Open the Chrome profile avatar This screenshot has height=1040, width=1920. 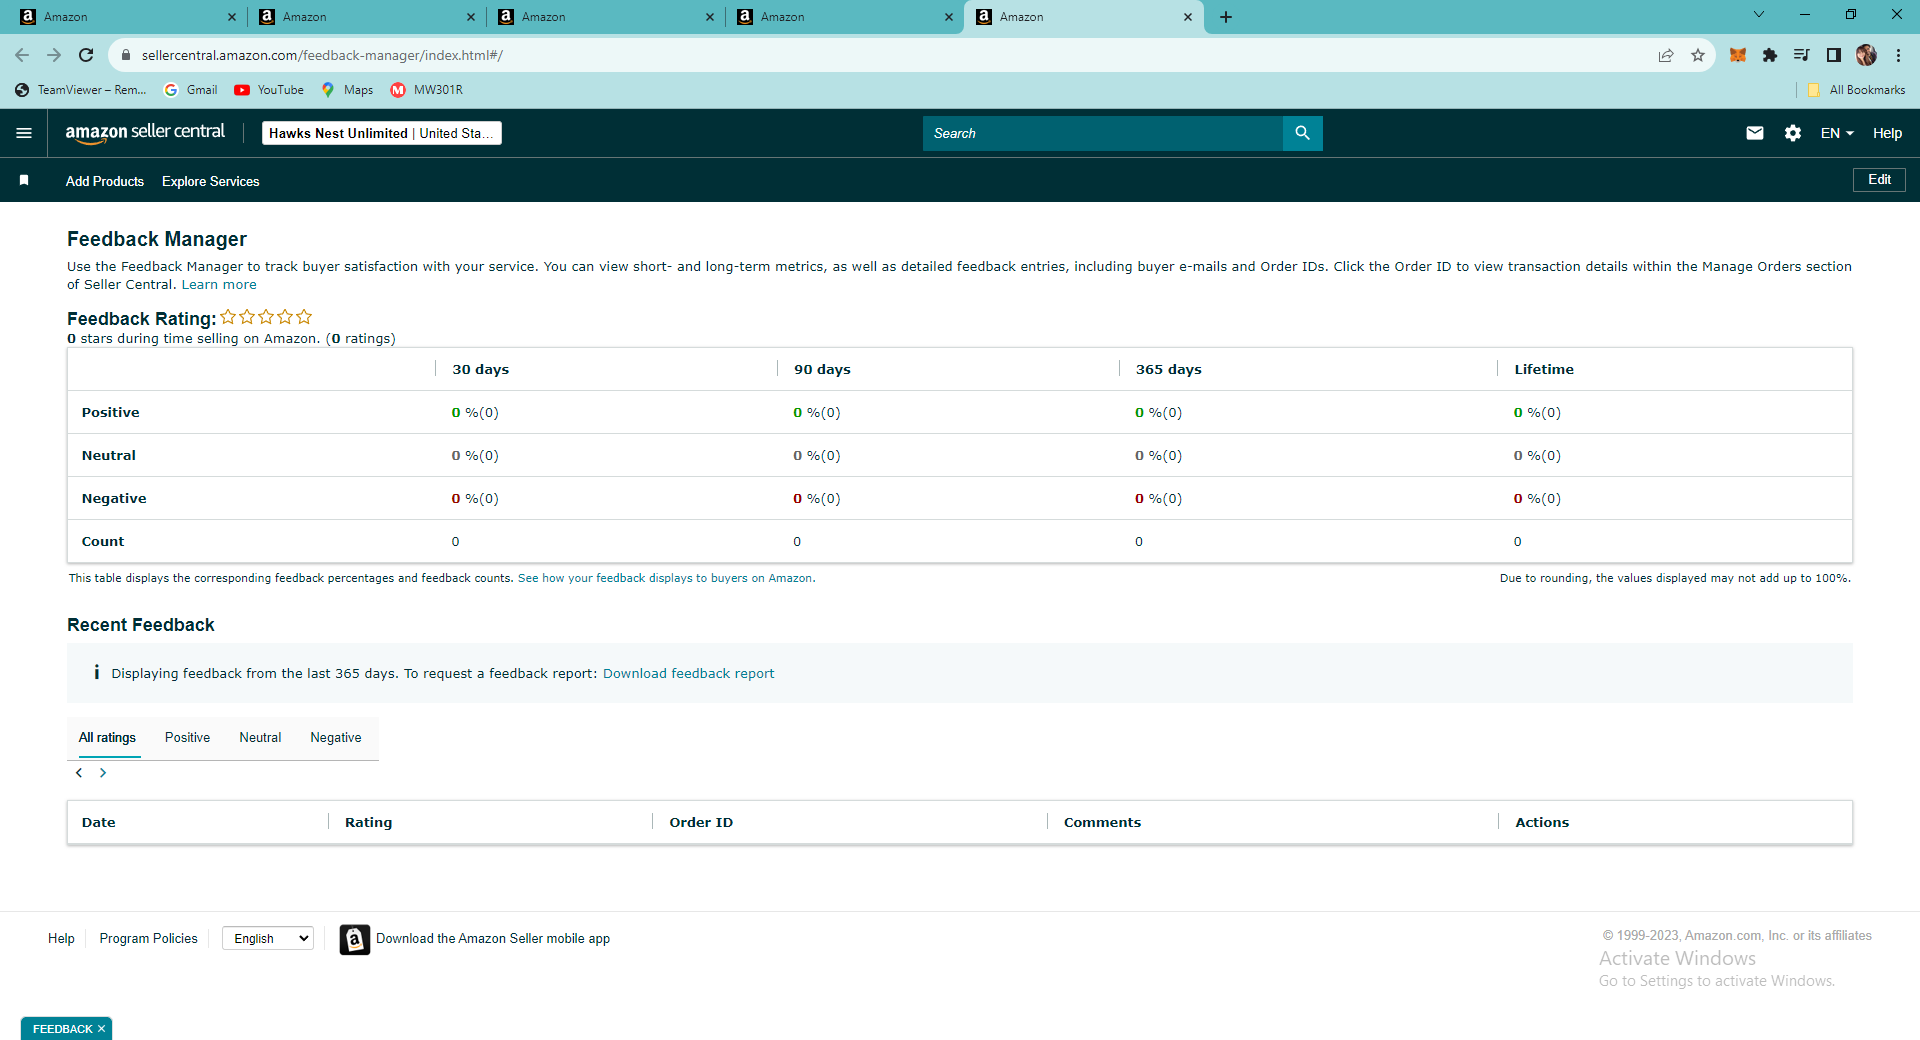[x=1866, y=55]
